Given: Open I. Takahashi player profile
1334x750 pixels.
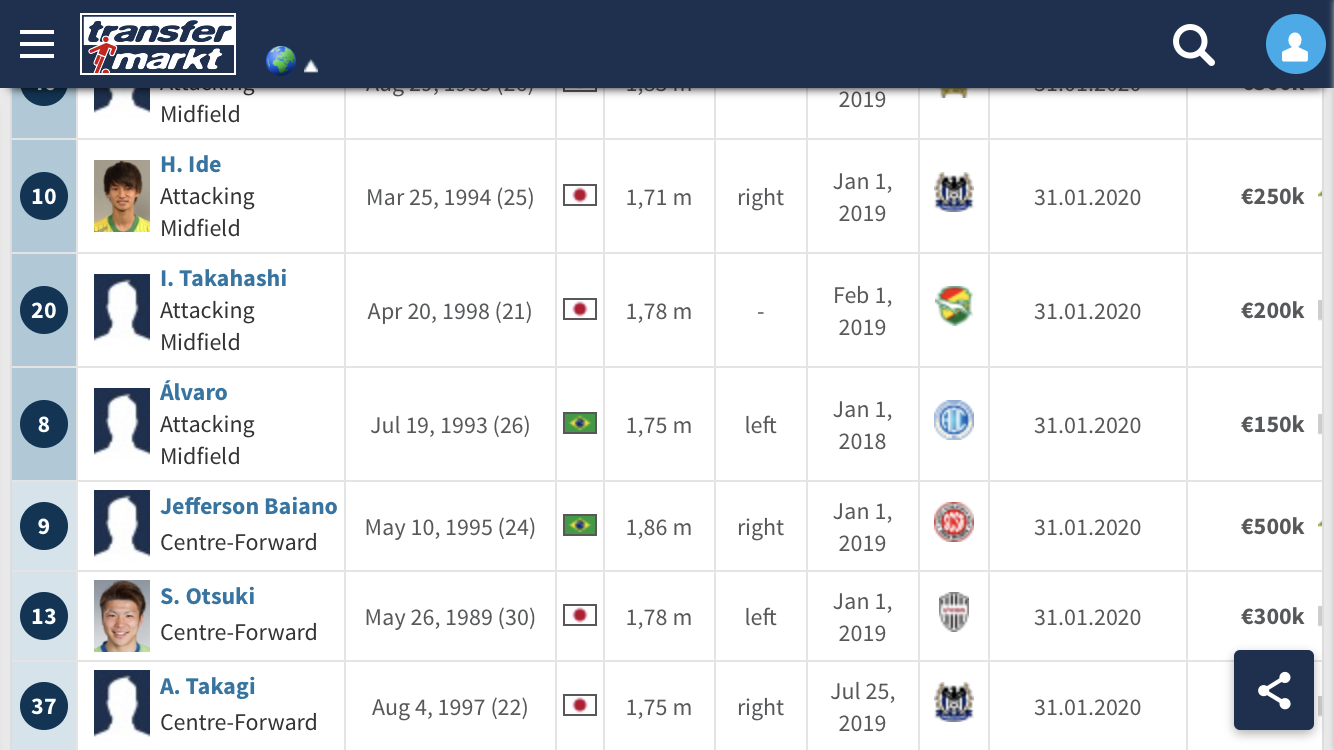Looking at the screenshot, I should [x=224, y=278].
